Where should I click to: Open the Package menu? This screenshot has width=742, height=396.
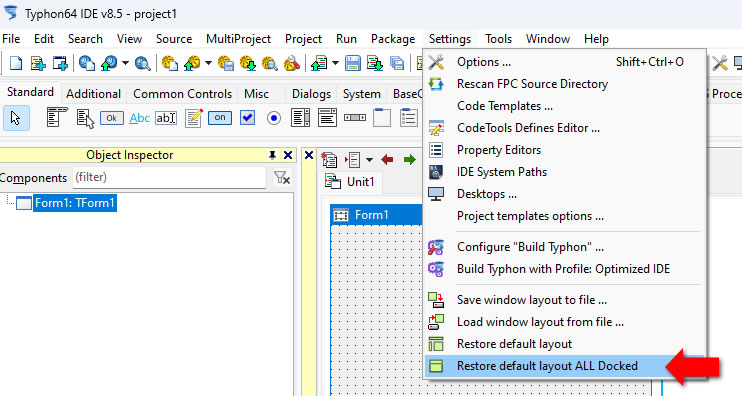click(x=393, y=39)
